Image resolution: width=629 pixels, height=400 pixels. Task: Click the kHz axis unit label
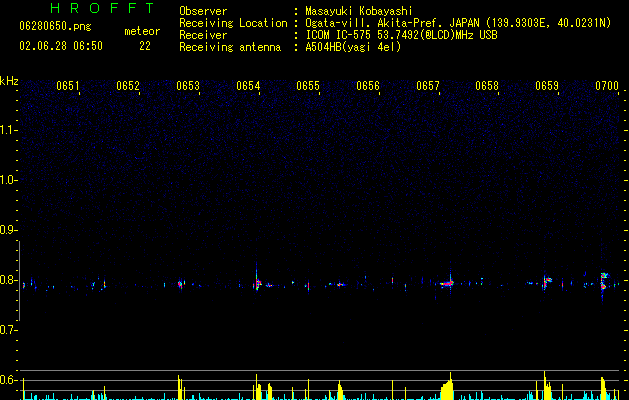[x=9, y=81]
